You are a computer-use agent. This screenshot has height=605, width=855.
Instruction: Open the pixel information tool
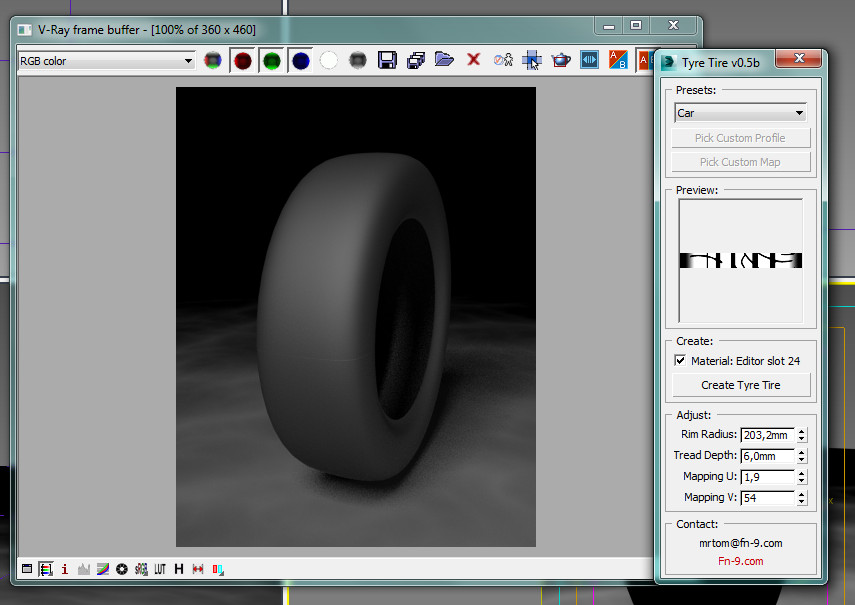pos(64,569)
